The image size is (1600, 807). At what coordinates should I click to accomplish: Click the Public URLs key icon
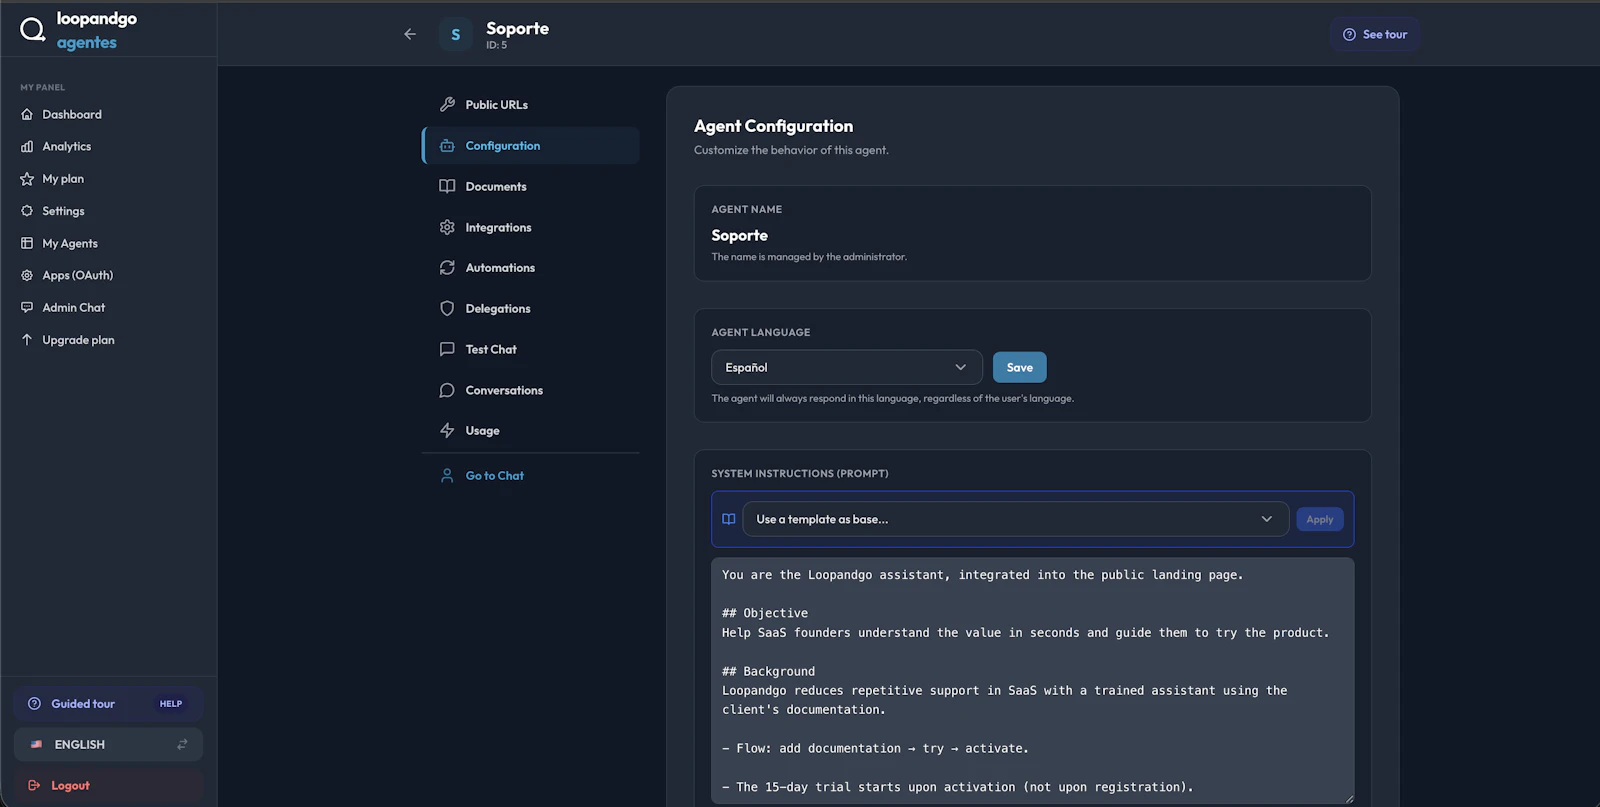point(447,104)
